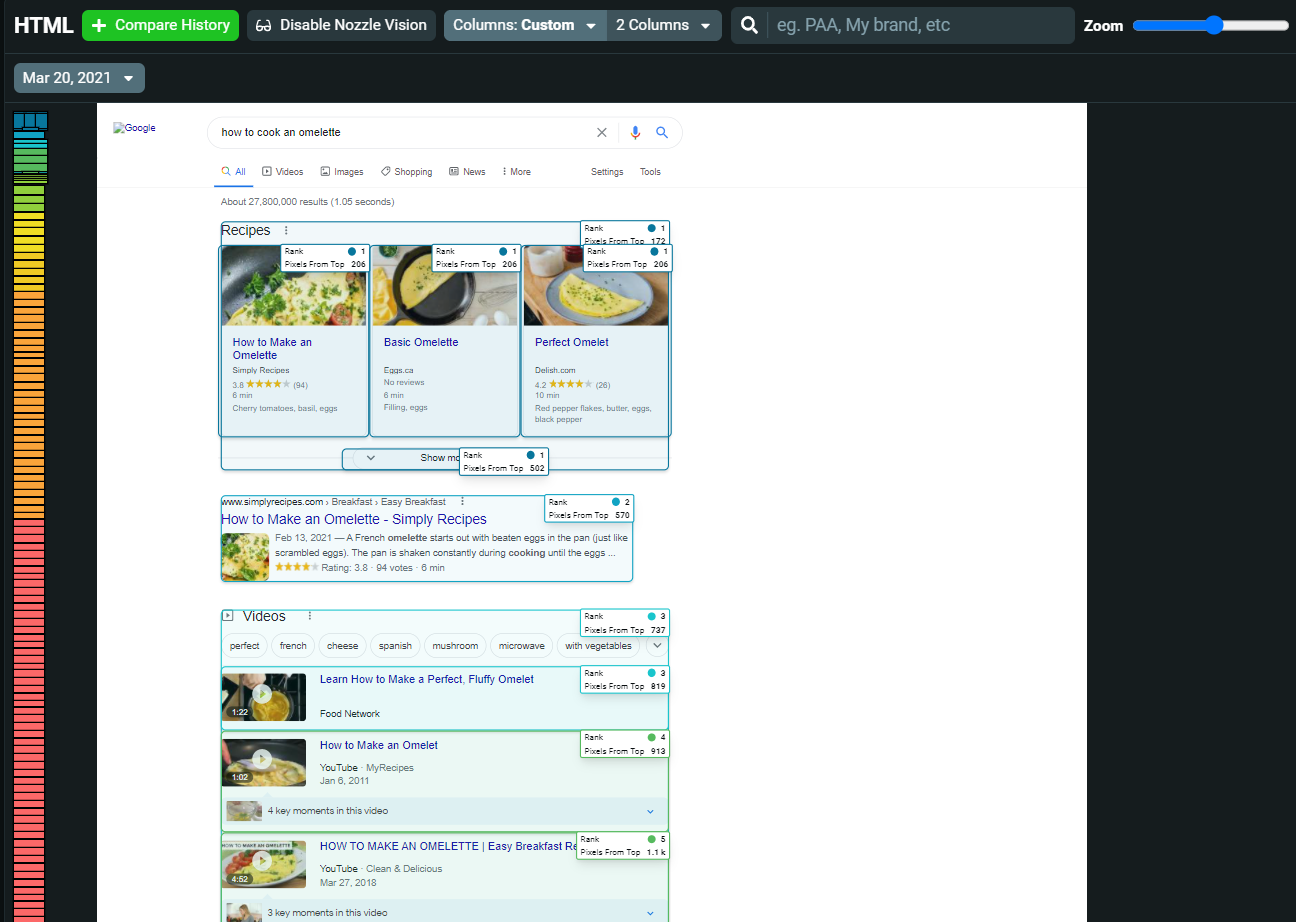This screenshot has height=922, width=1296.
Task: Click the Eggs.ca skillet thumbnail image
Action: click(x=445, y=286)
